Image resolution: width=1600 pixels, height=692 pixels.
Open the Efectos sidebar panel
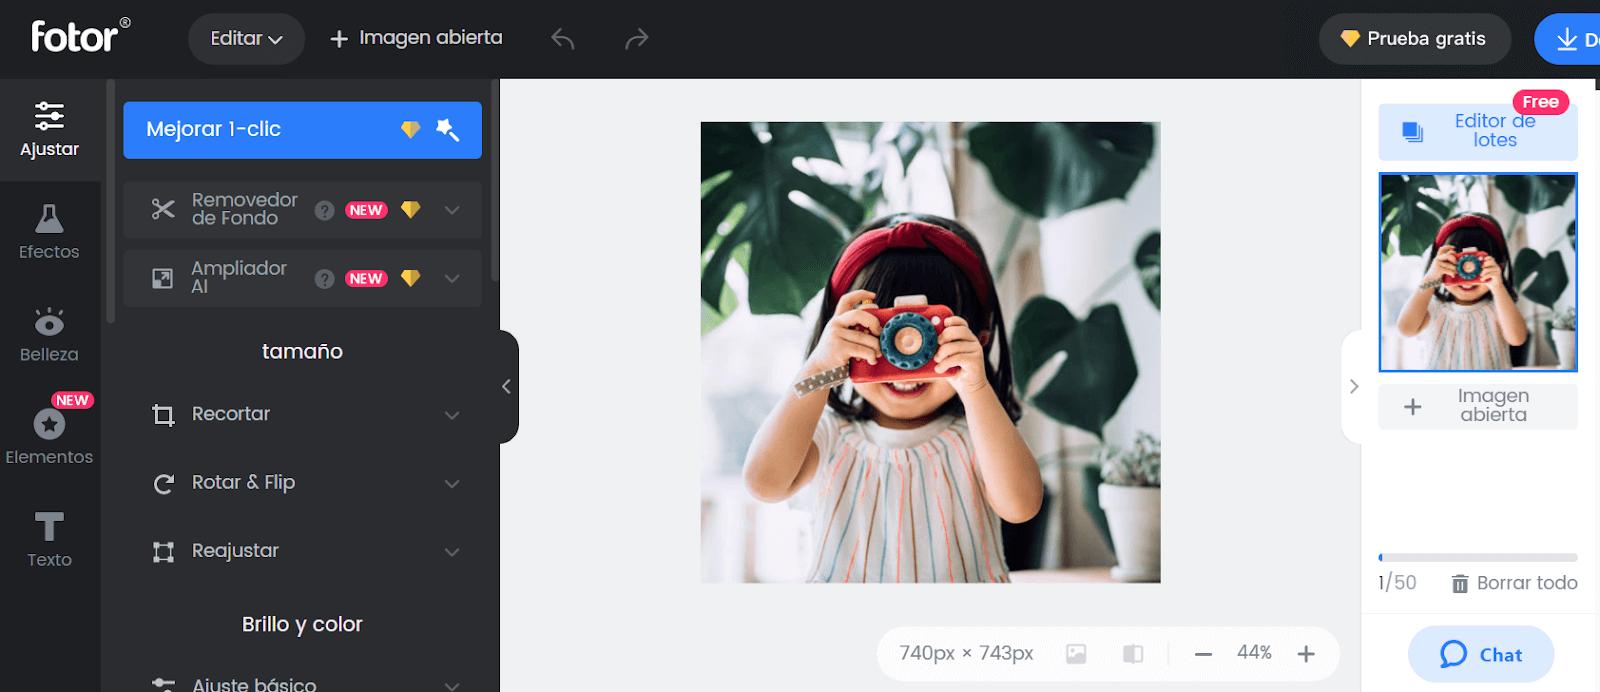click(x=49, y=232)
